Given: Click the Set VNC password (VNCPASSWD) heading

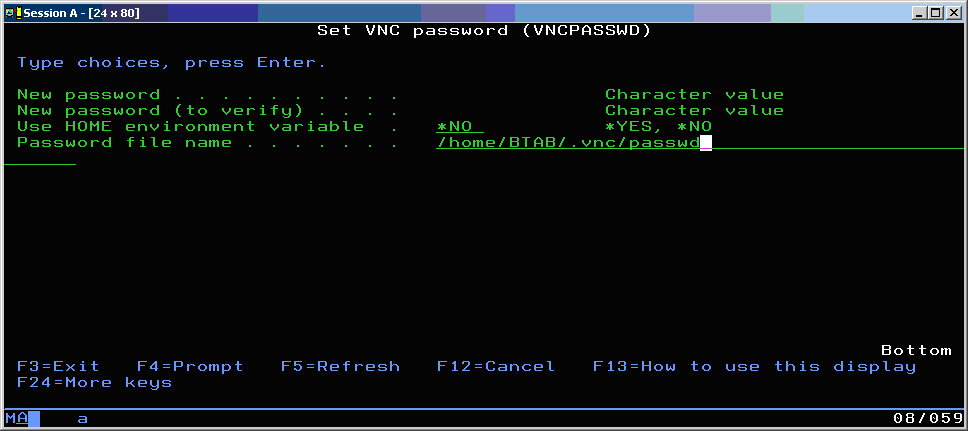Looking at the screenshot, I should tap(484, 30).
